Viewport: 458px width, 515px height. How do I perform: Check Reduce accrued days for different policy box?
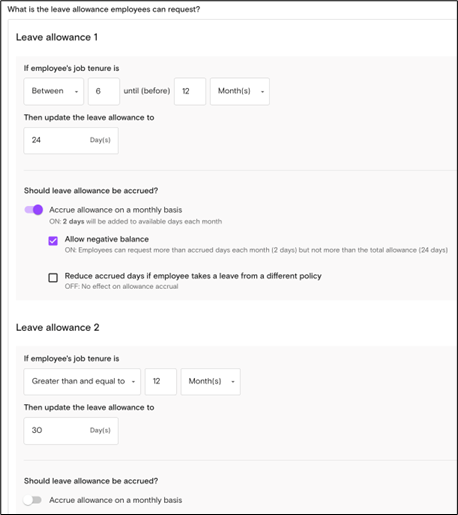(53, 277)
